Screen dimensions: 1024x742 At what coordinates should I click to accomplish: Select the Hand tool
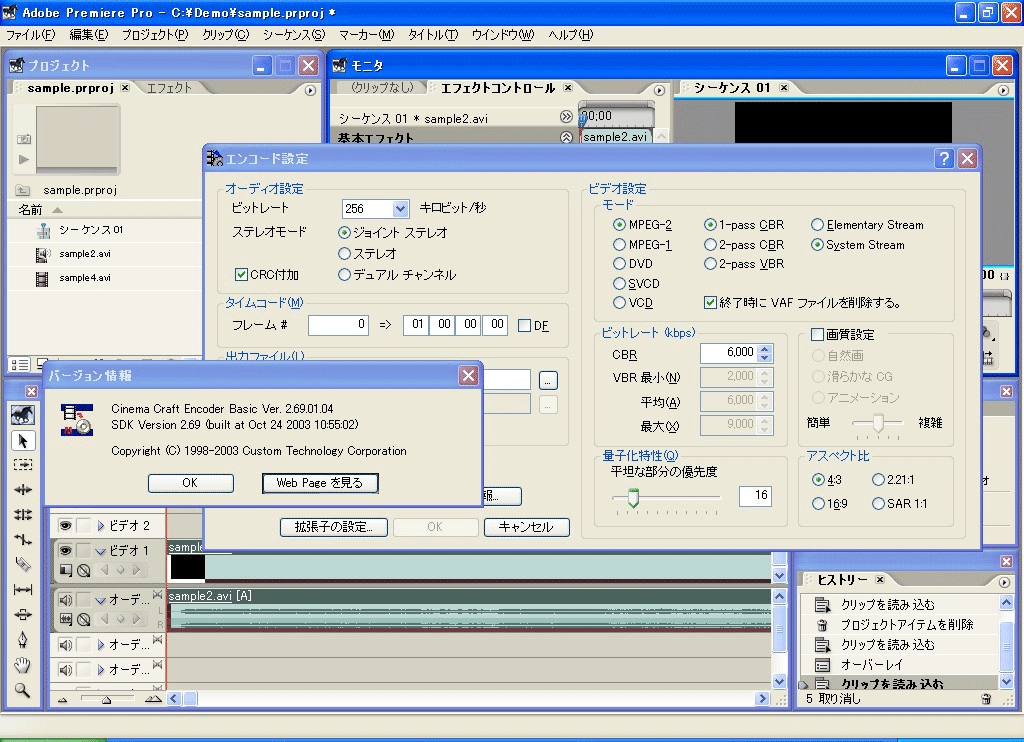[x=23, y=665]
